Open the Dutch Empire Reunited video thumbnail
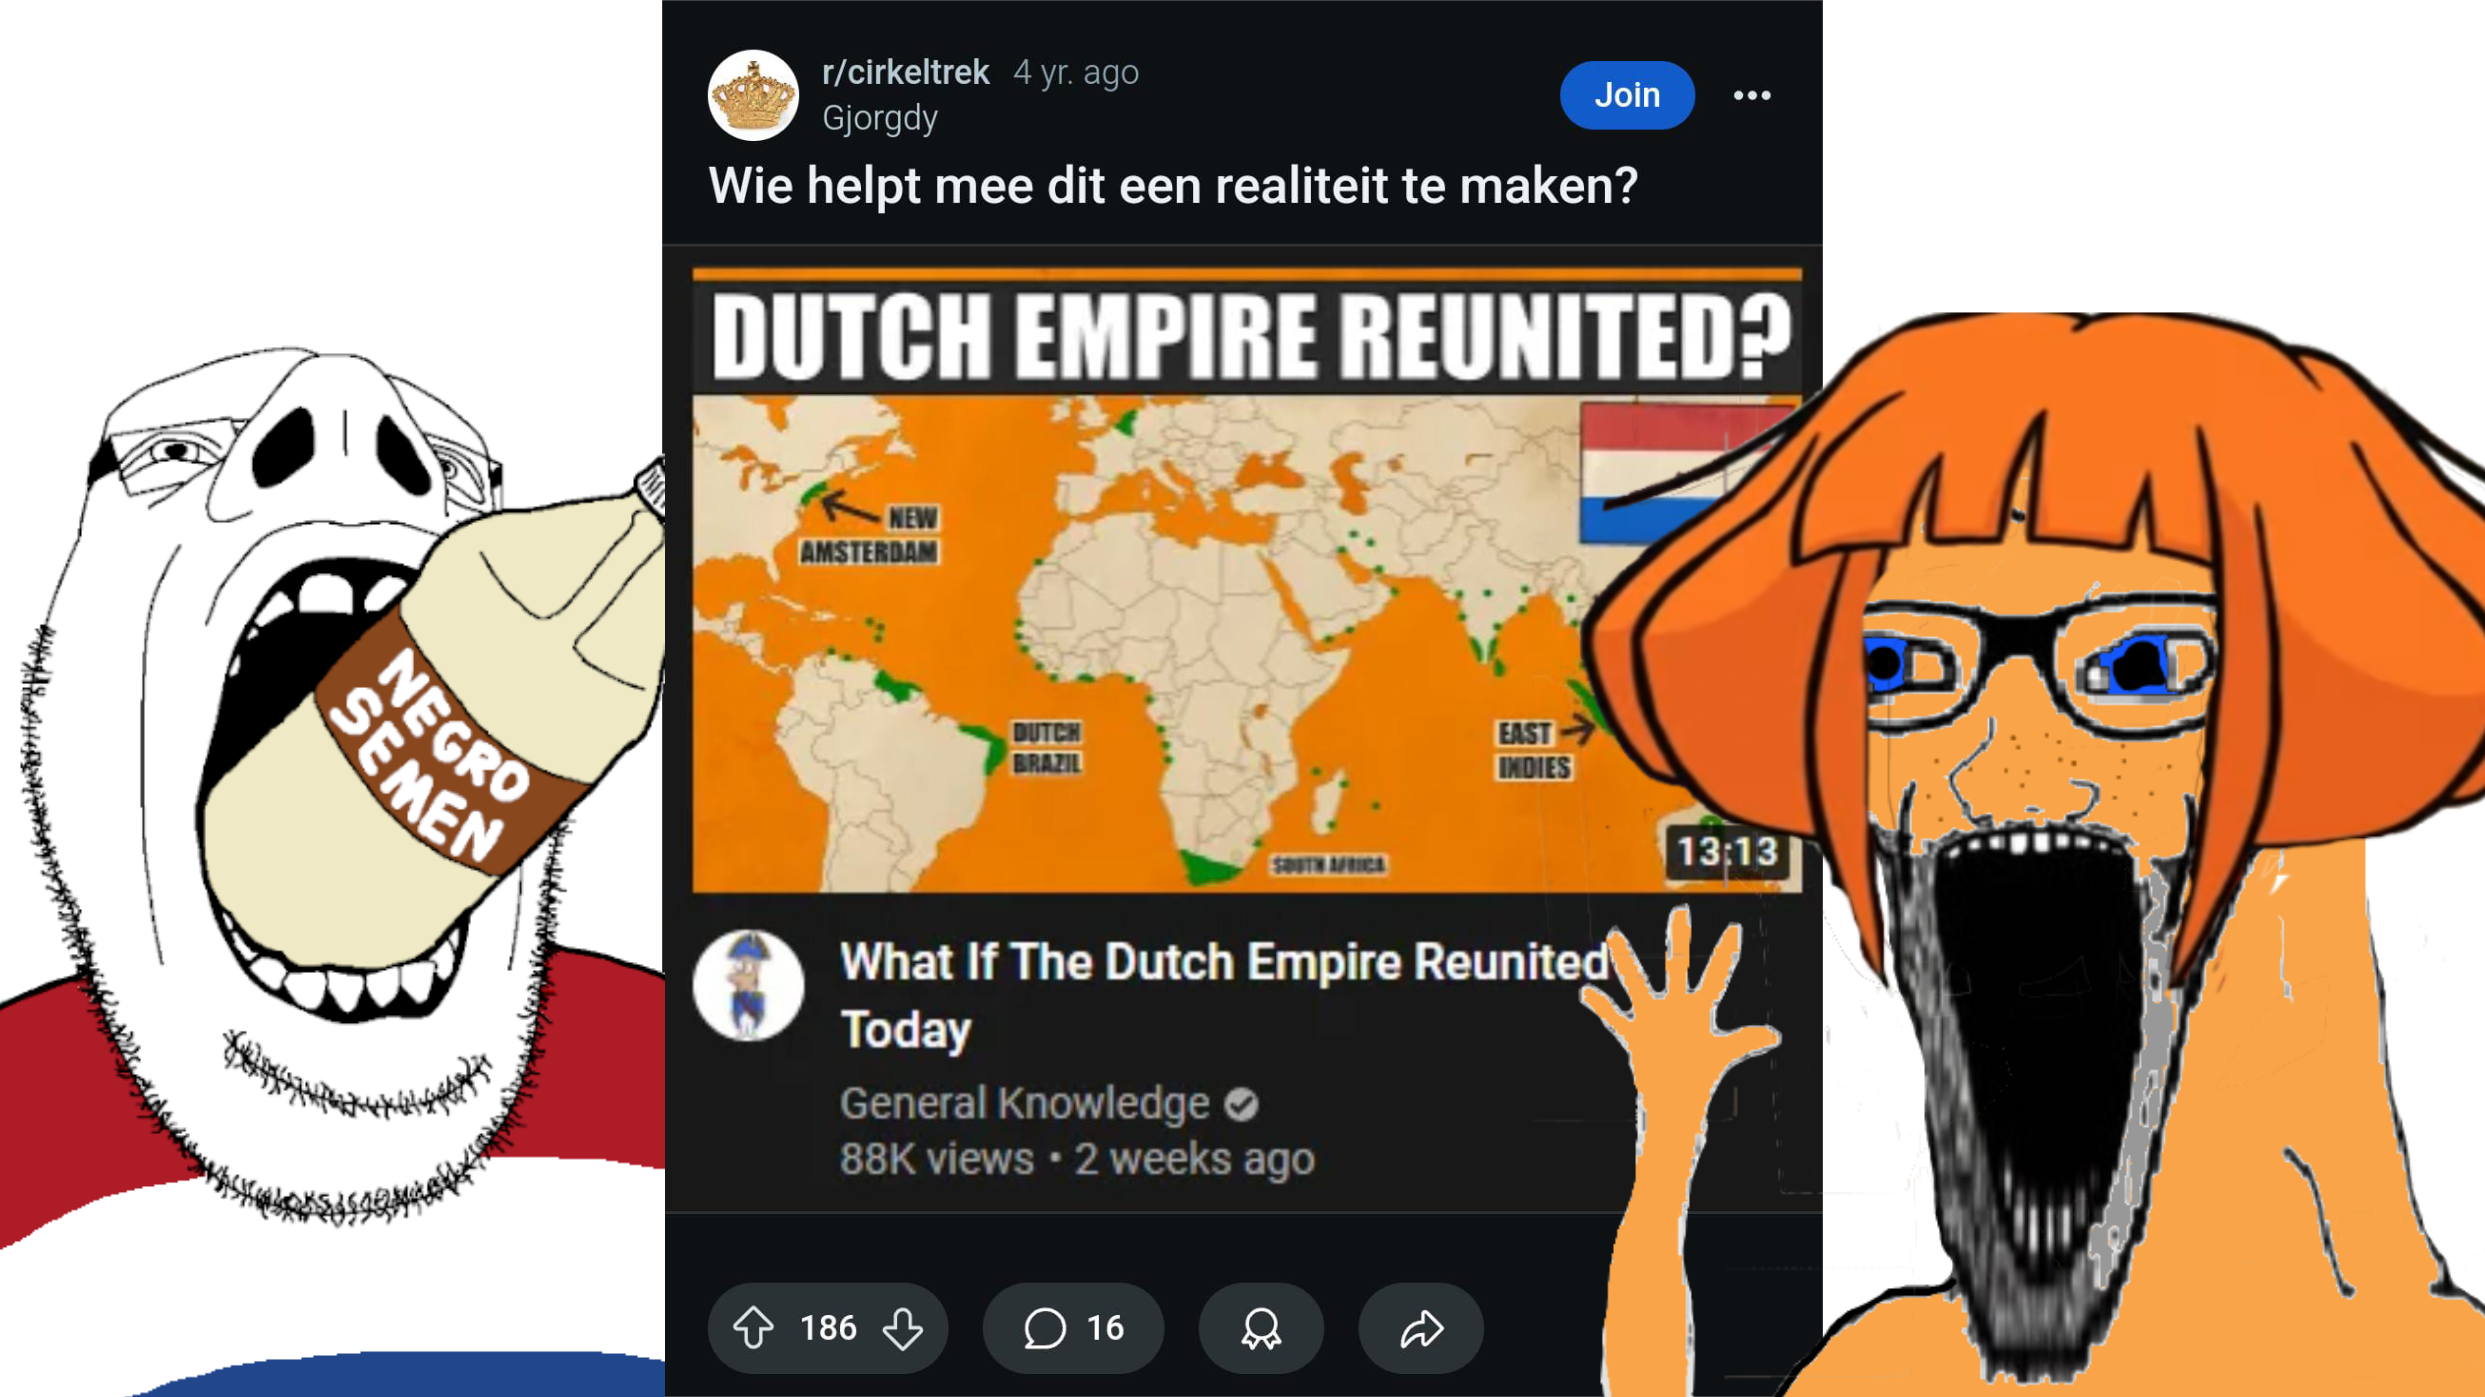Screen dimensions: 2485x1397 click(1246, 580)
